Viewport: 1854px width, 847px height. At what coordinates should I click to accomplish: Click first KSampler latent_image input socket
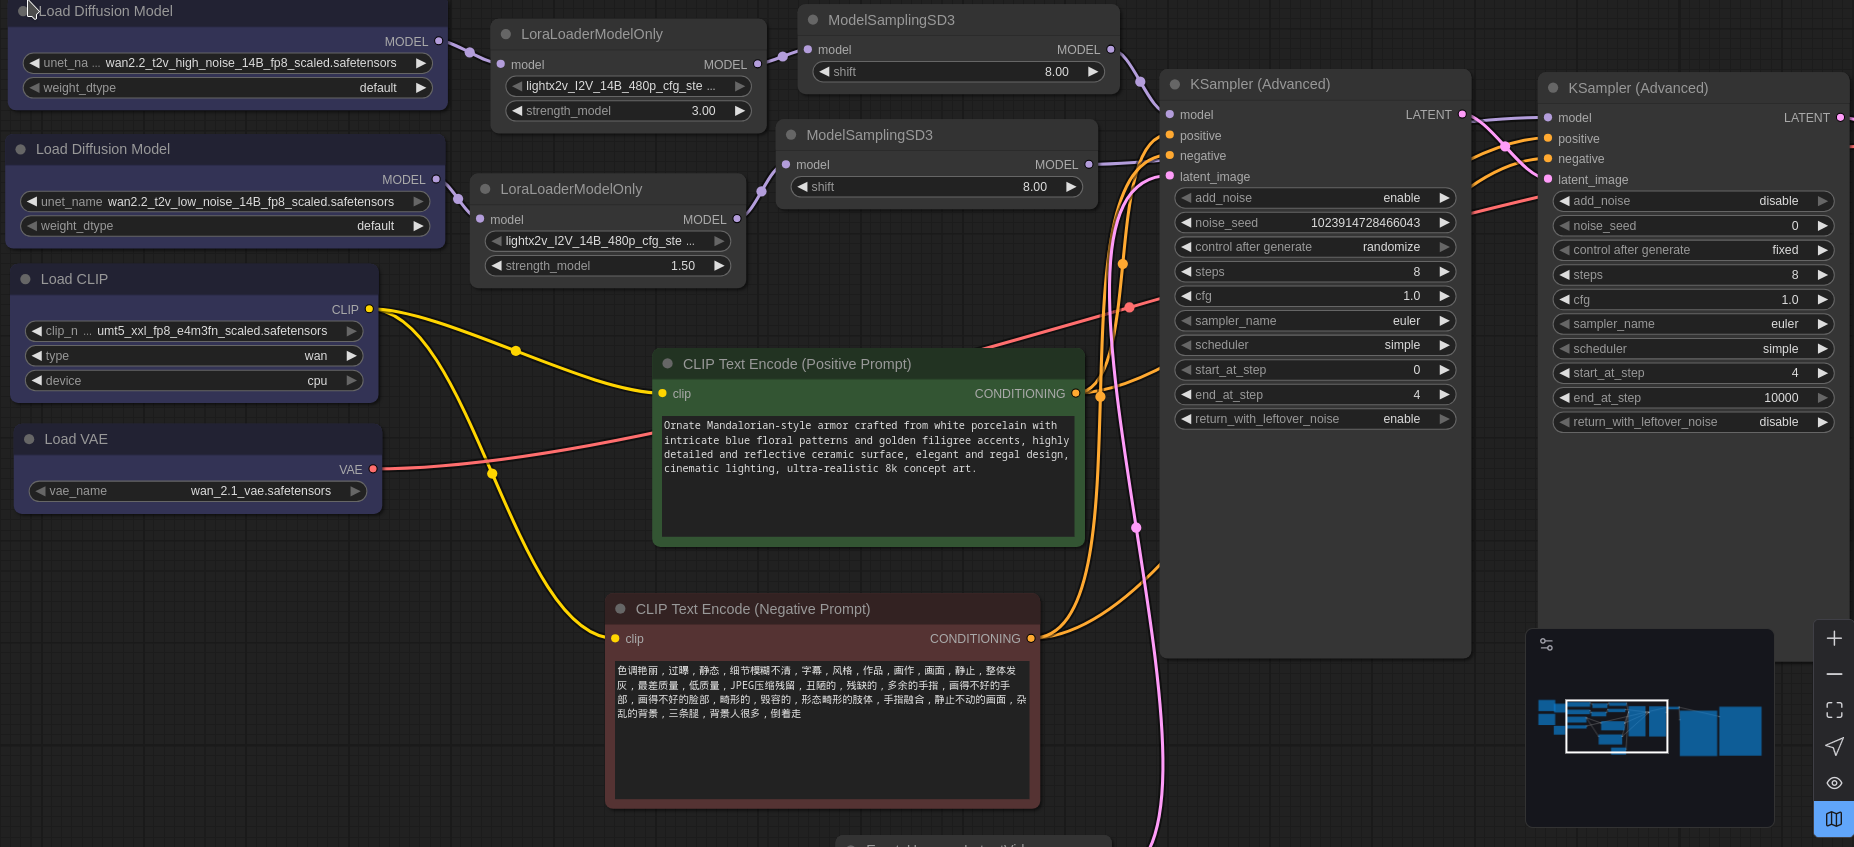[1170, 176]
